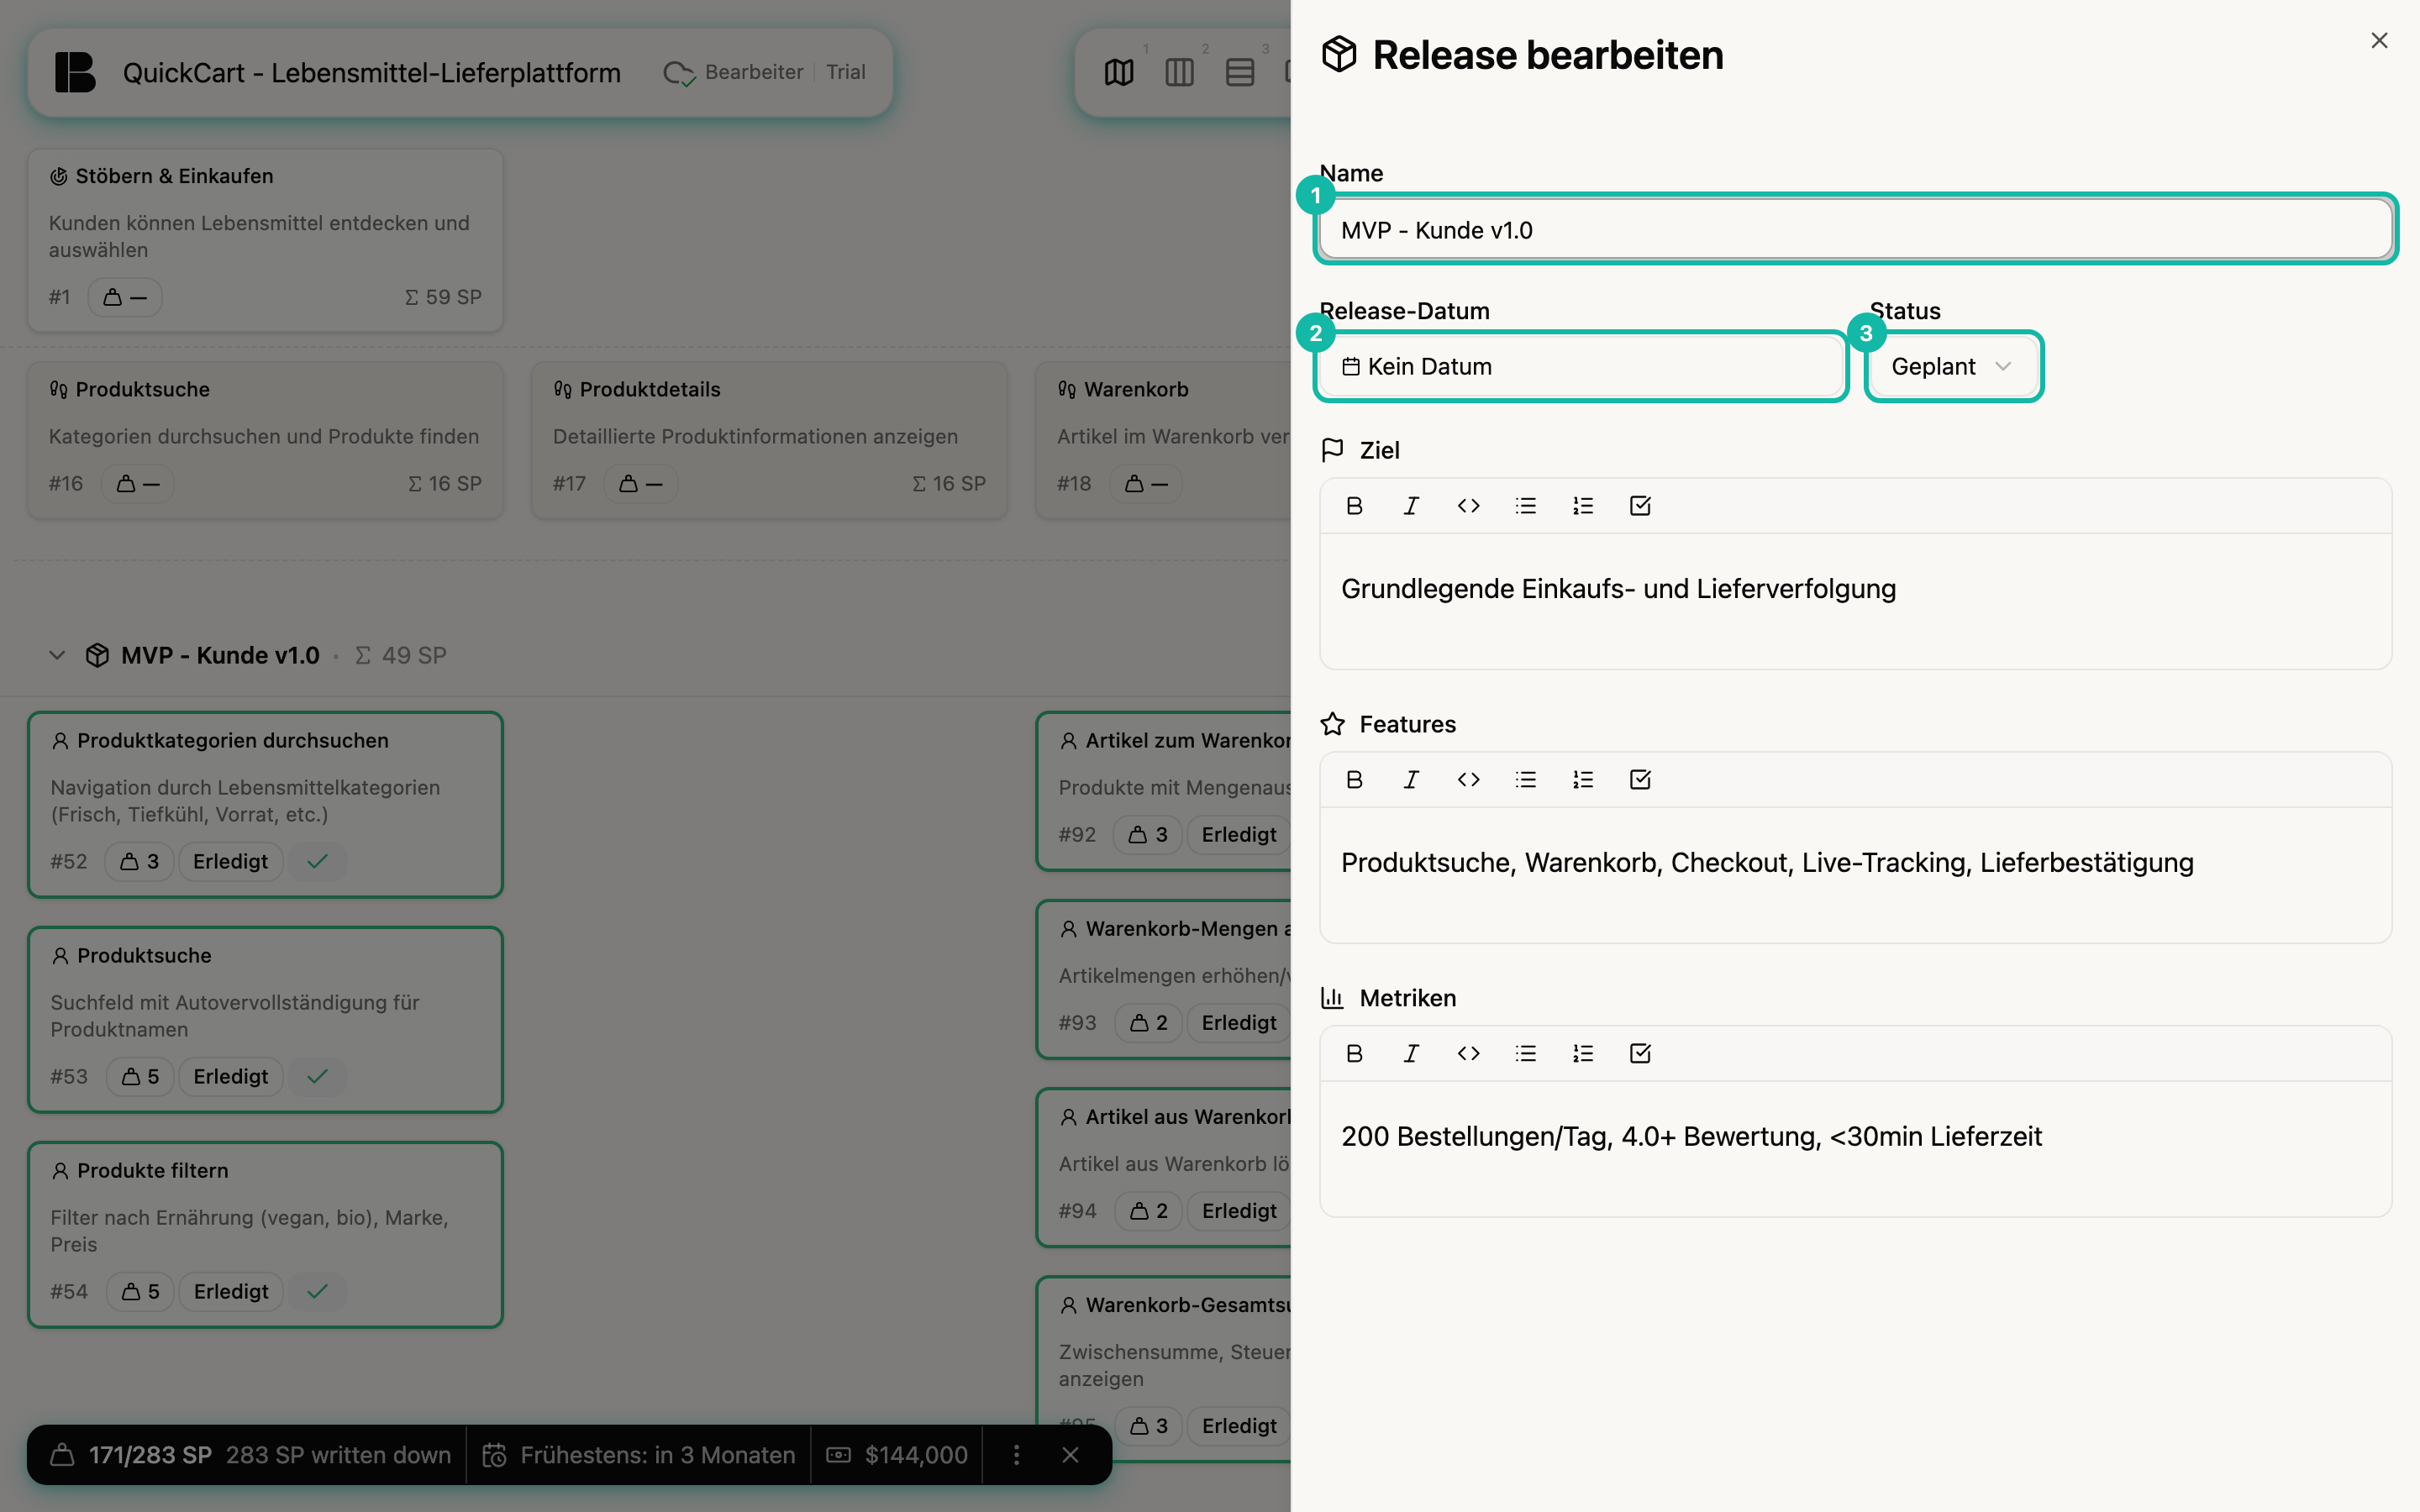
Task: Switch to the columns board view icon
Action: [1179, 72]
